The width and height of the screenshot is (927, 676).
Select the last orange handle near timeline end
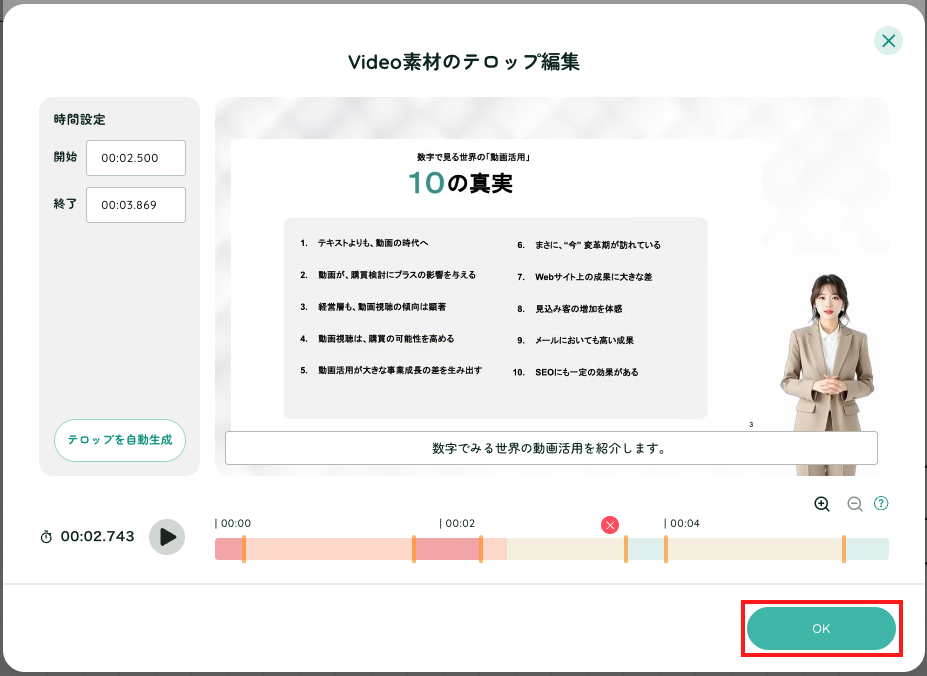844,549
